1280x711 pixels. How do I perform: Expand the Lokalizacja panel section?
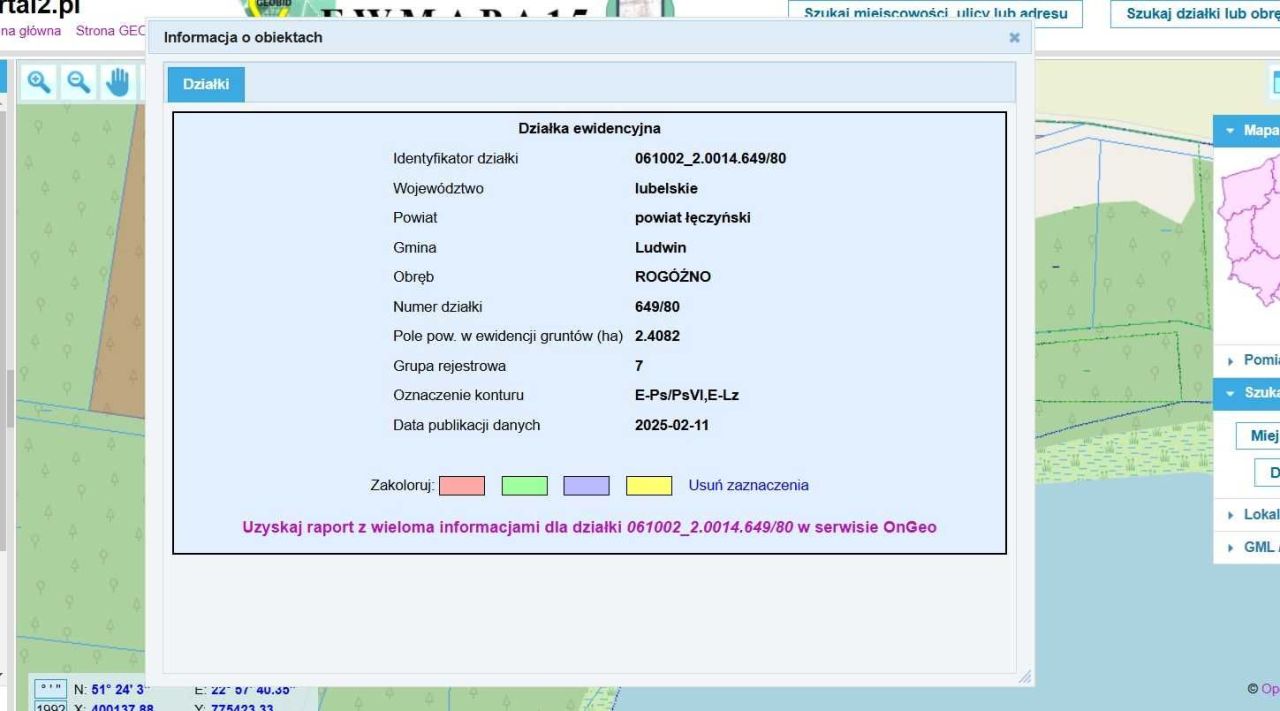pyautogui.click(x=1247, y=515)
